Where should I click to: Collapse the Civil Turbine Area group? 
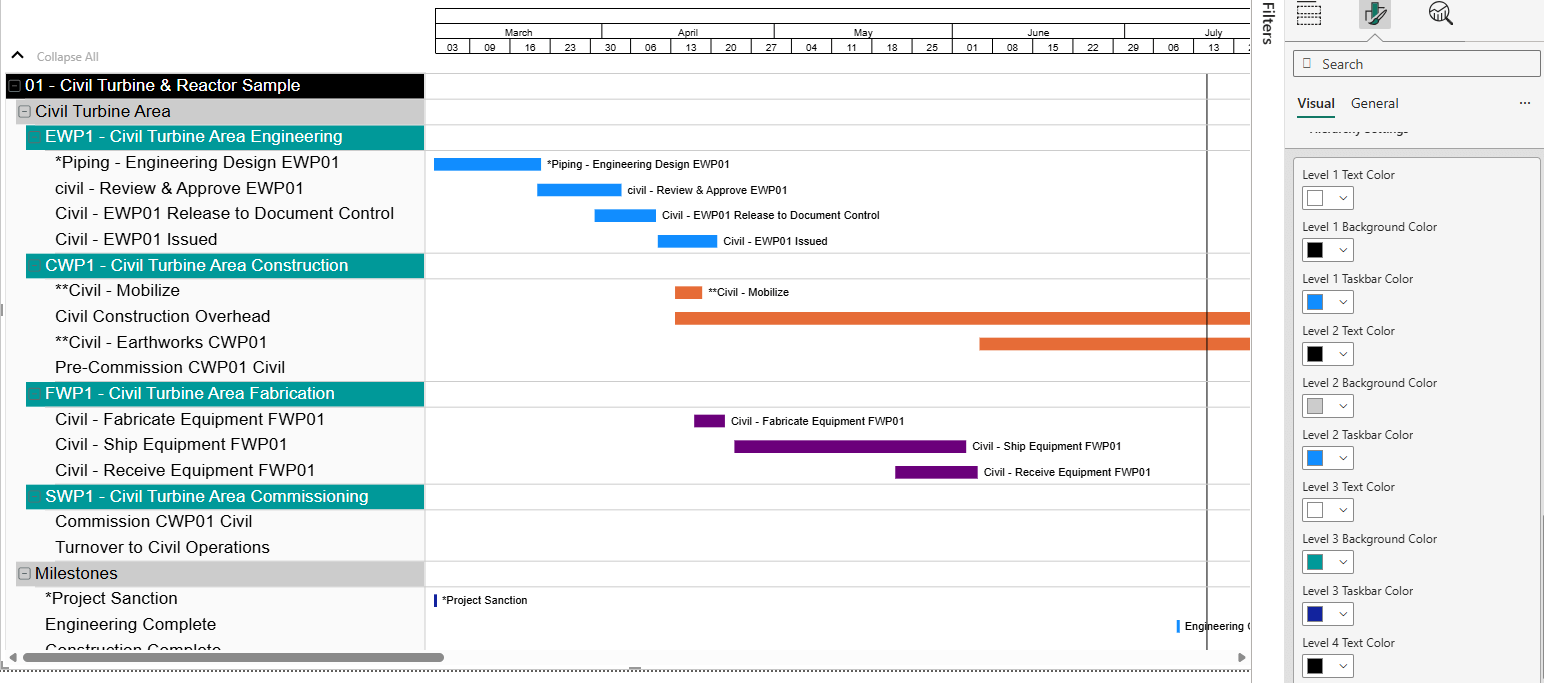point(25,112)
